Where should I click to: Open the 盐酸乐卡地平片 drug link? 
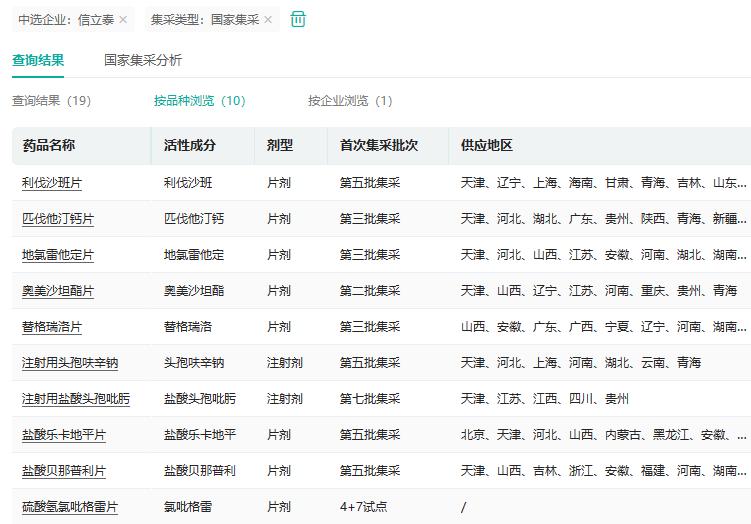(64, 434)
